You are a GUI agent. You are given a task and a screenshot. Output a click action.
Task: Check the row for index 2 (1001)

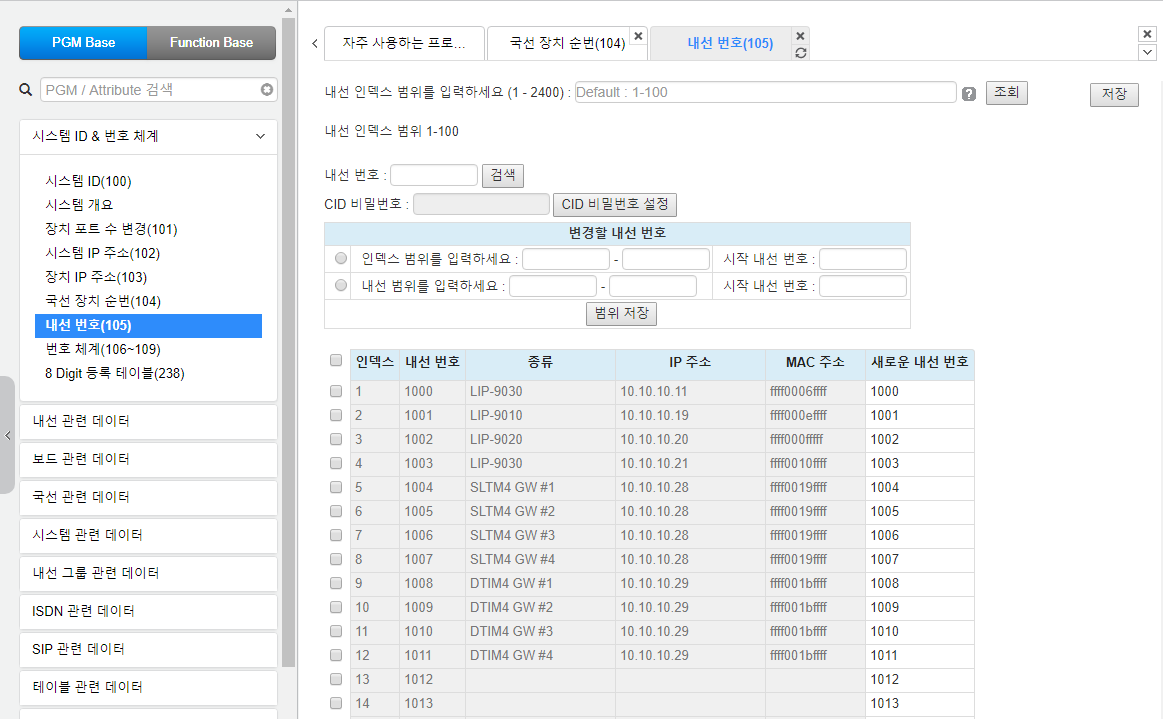(x=336, y=416)
